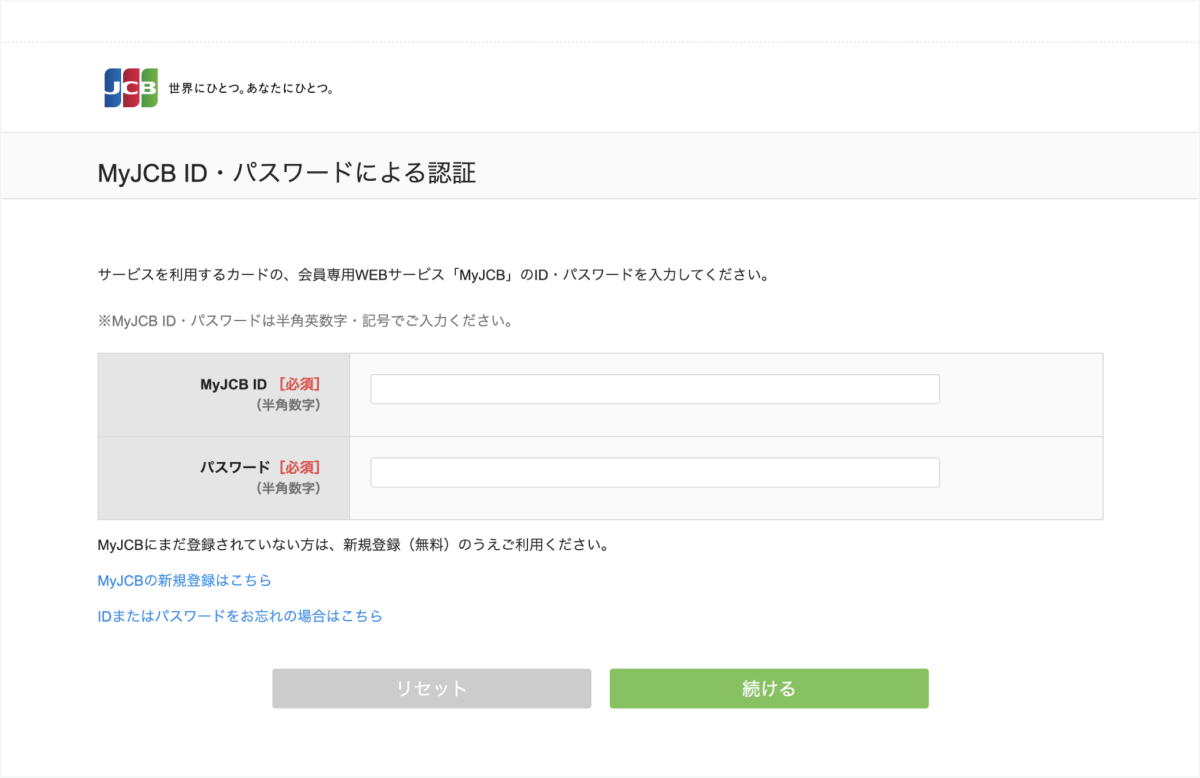Click the red [必須] marker beside パスワード

click(x=298, y=467)
